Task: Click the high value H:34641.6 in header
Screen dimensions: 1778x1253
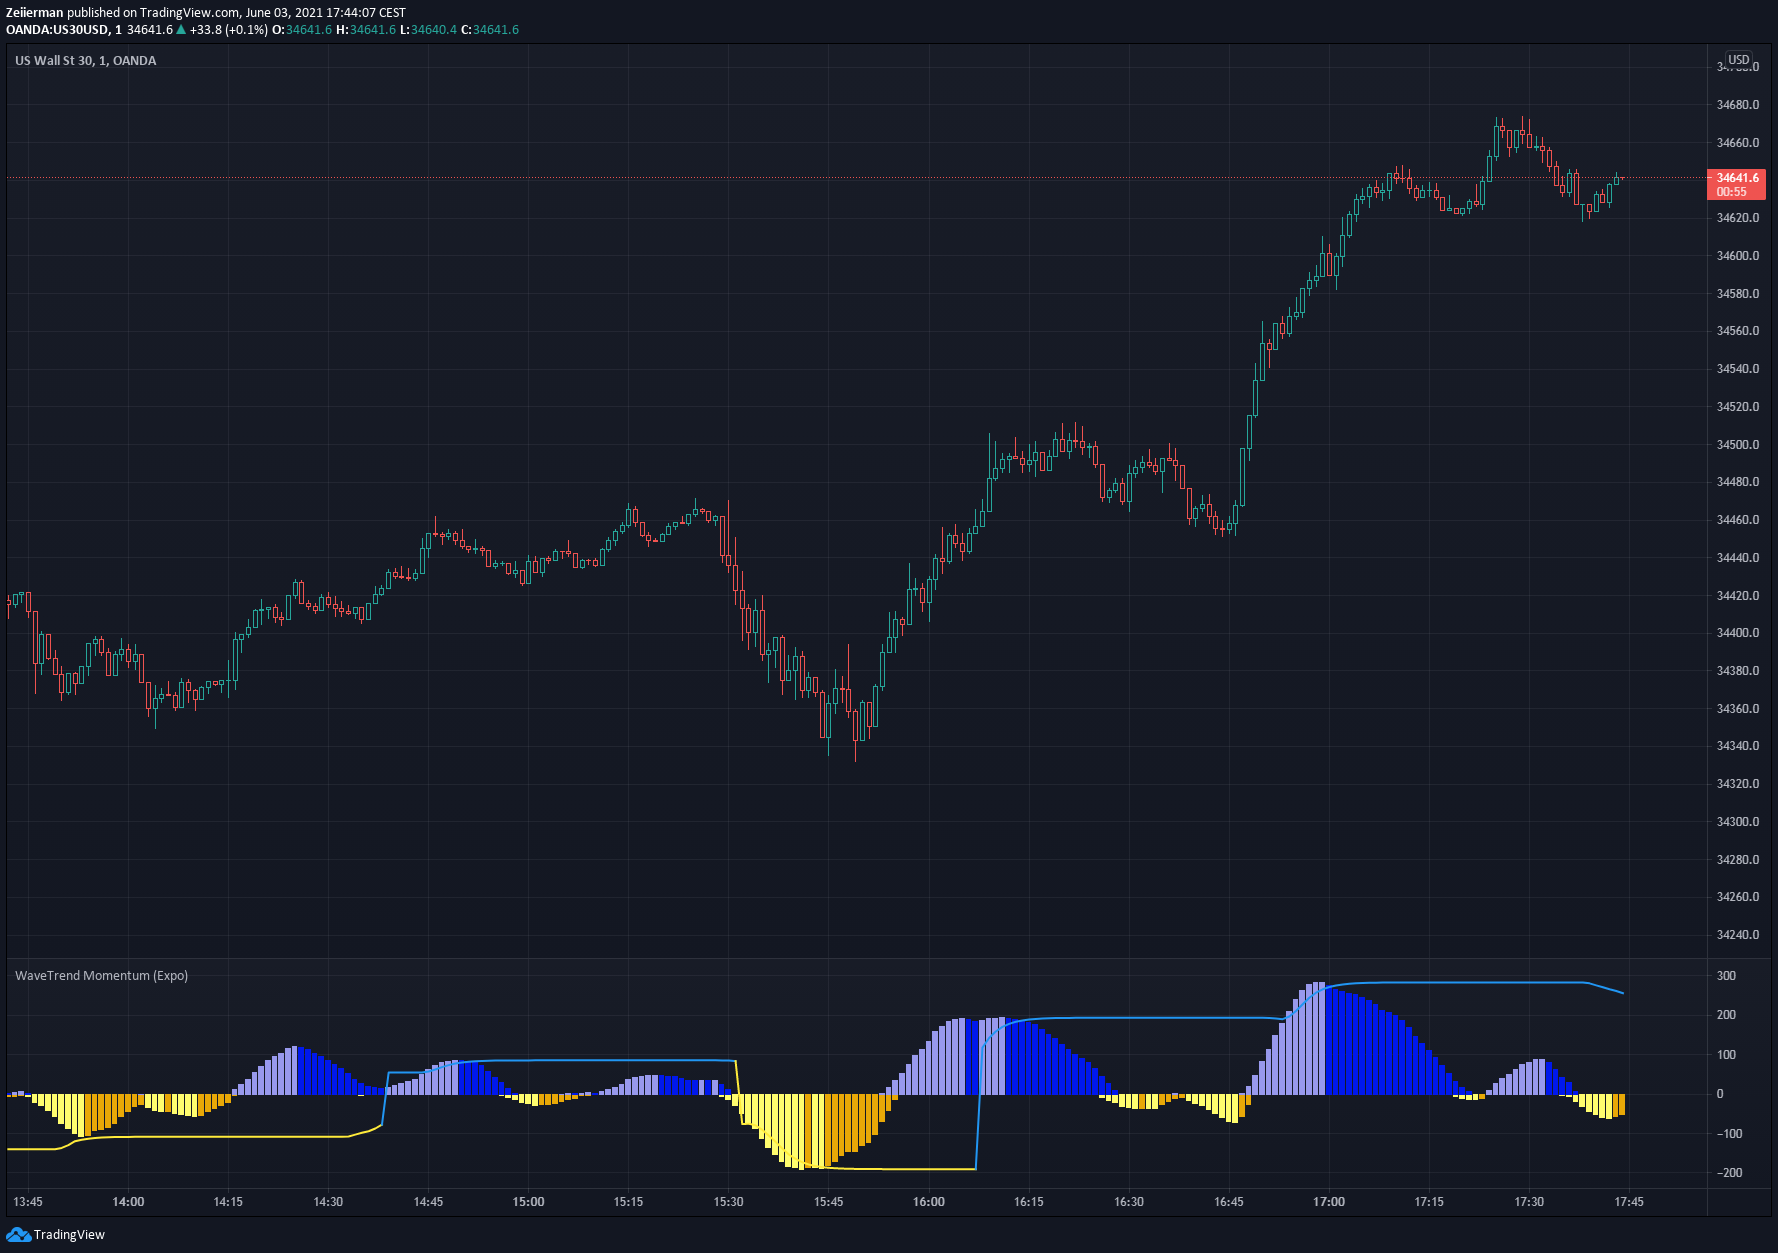Action: click(x=365, y=30)
